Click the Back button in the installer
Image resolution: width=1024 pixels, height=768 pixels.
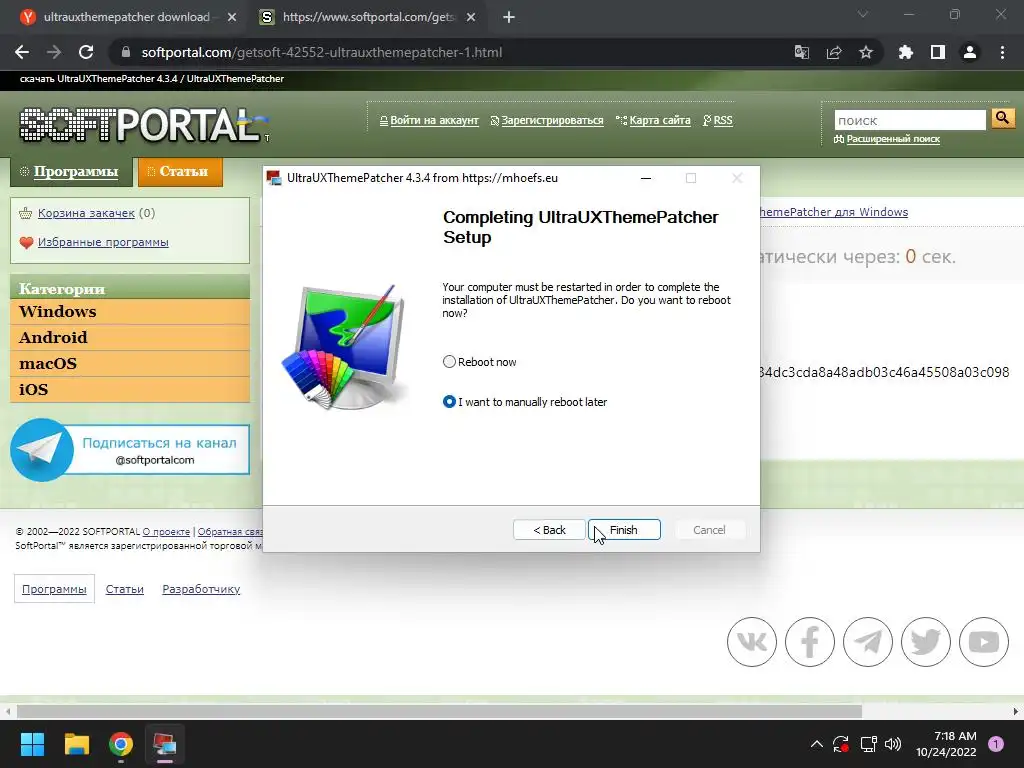(549, 530)
